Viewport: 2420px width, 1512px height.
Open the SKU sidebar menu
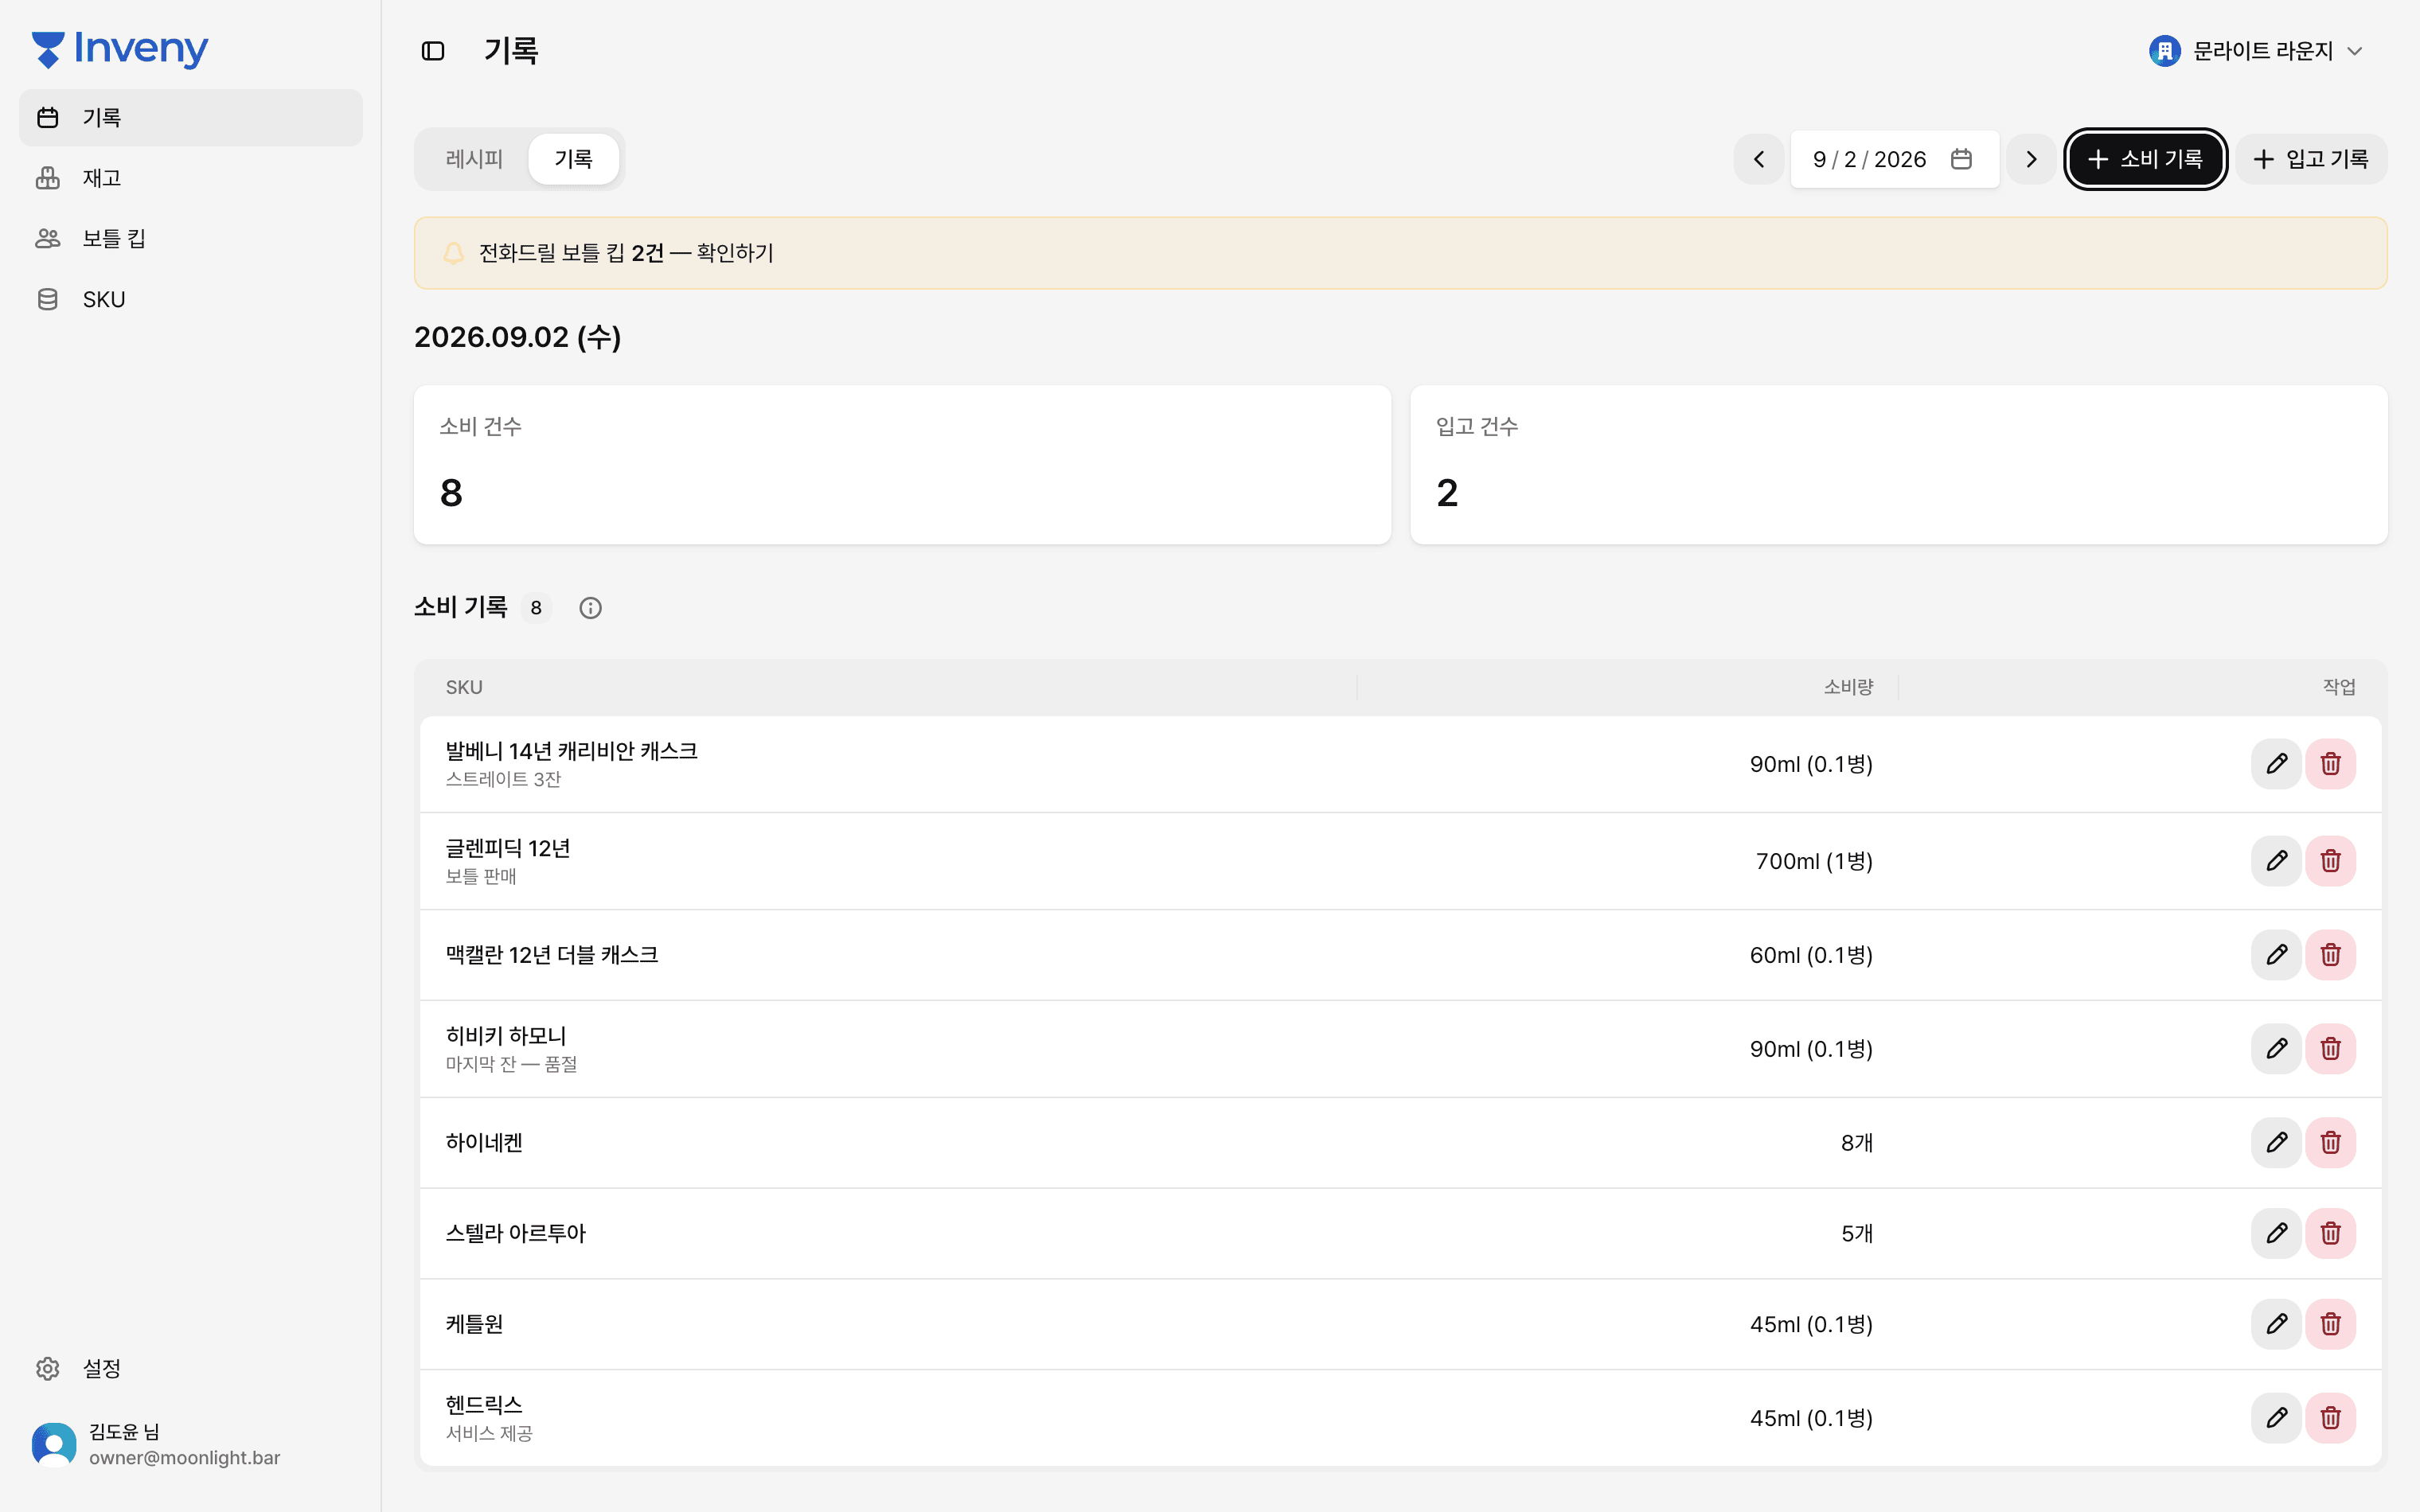point(191,299)
